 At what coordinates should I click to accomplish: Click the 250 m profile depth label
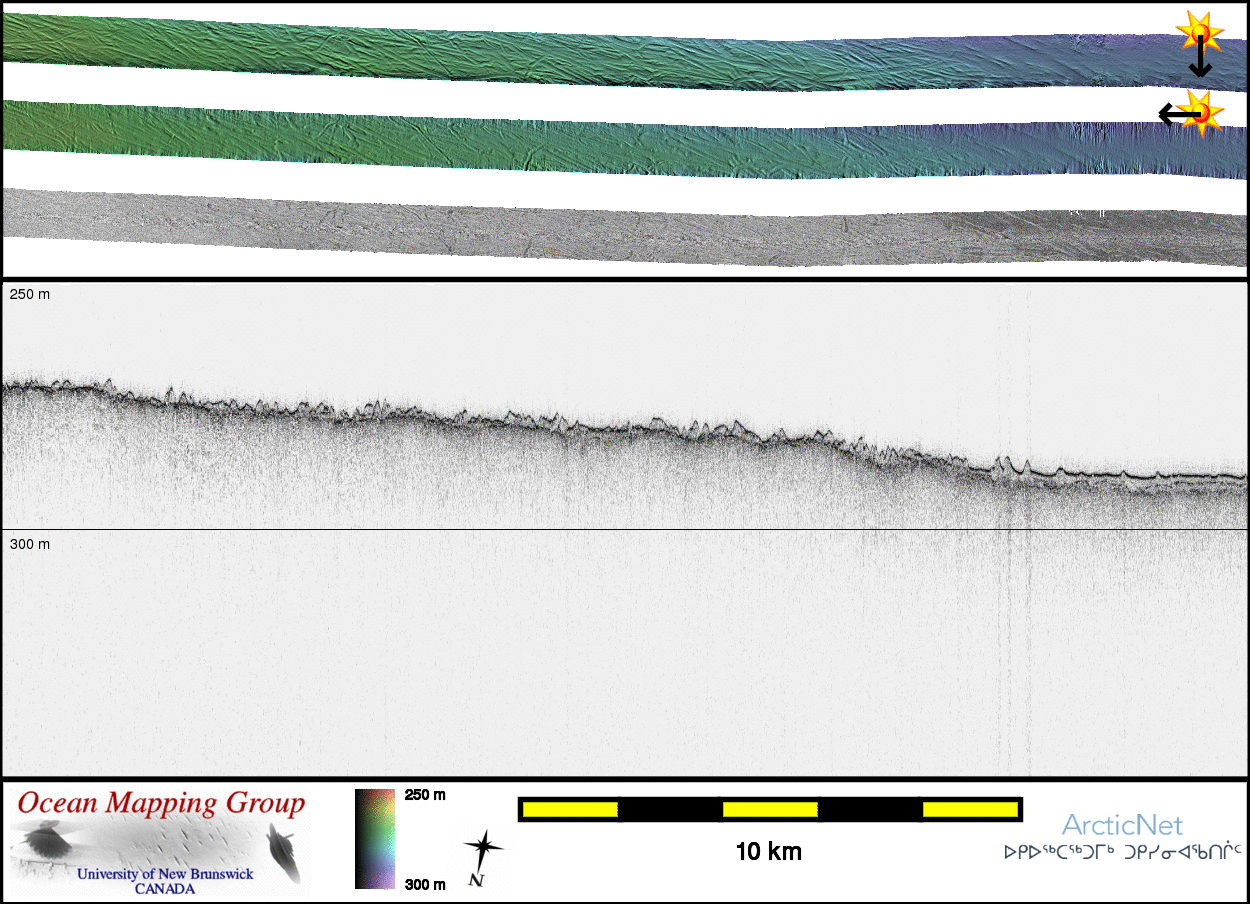[x=29, y=296]
